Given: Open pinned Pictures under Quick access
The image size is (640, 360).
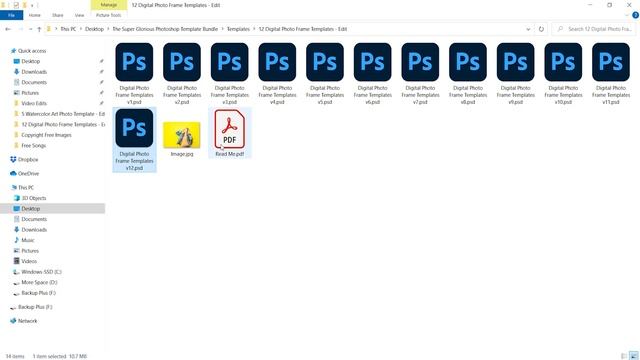Looking at the screenshot, I should point(30,93).
